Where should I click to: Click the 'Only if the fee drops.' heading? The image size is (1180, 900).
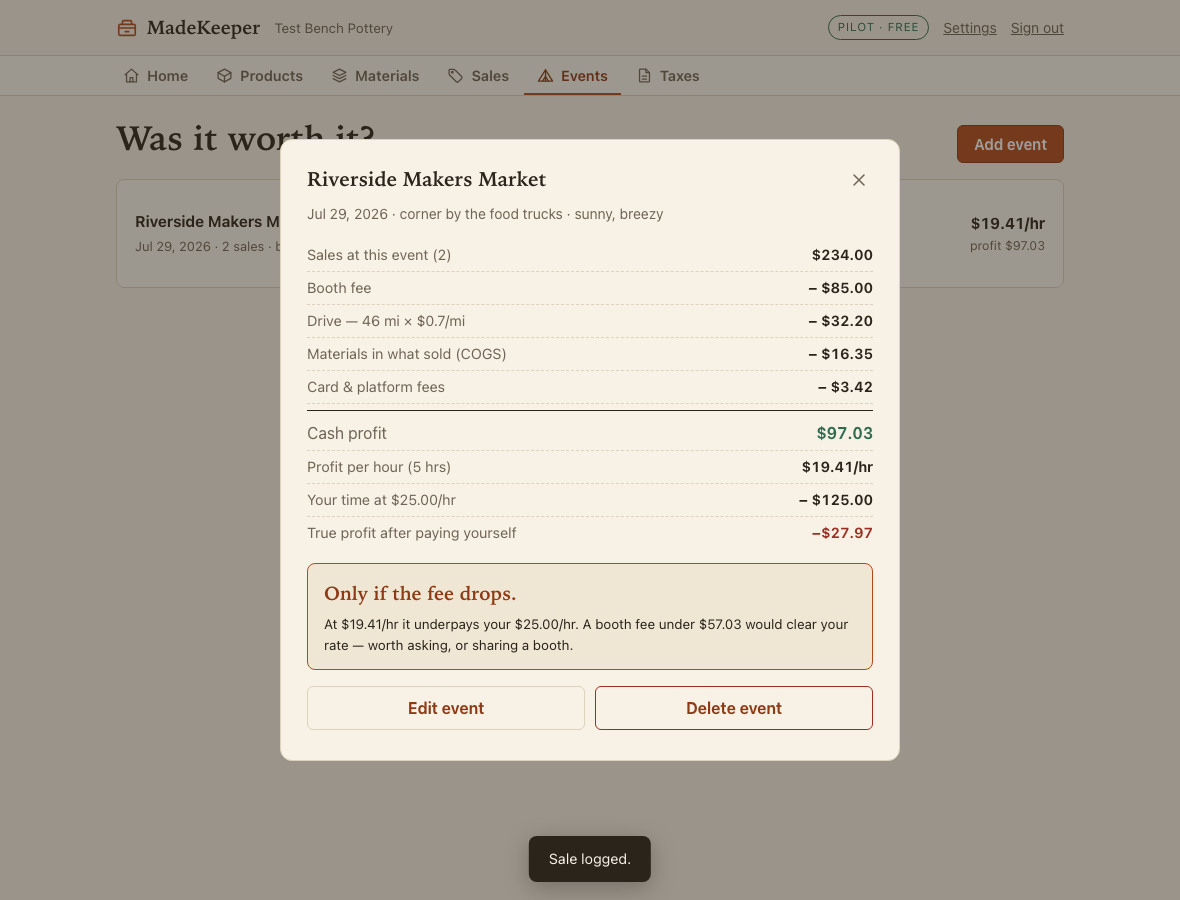(420, 594)
